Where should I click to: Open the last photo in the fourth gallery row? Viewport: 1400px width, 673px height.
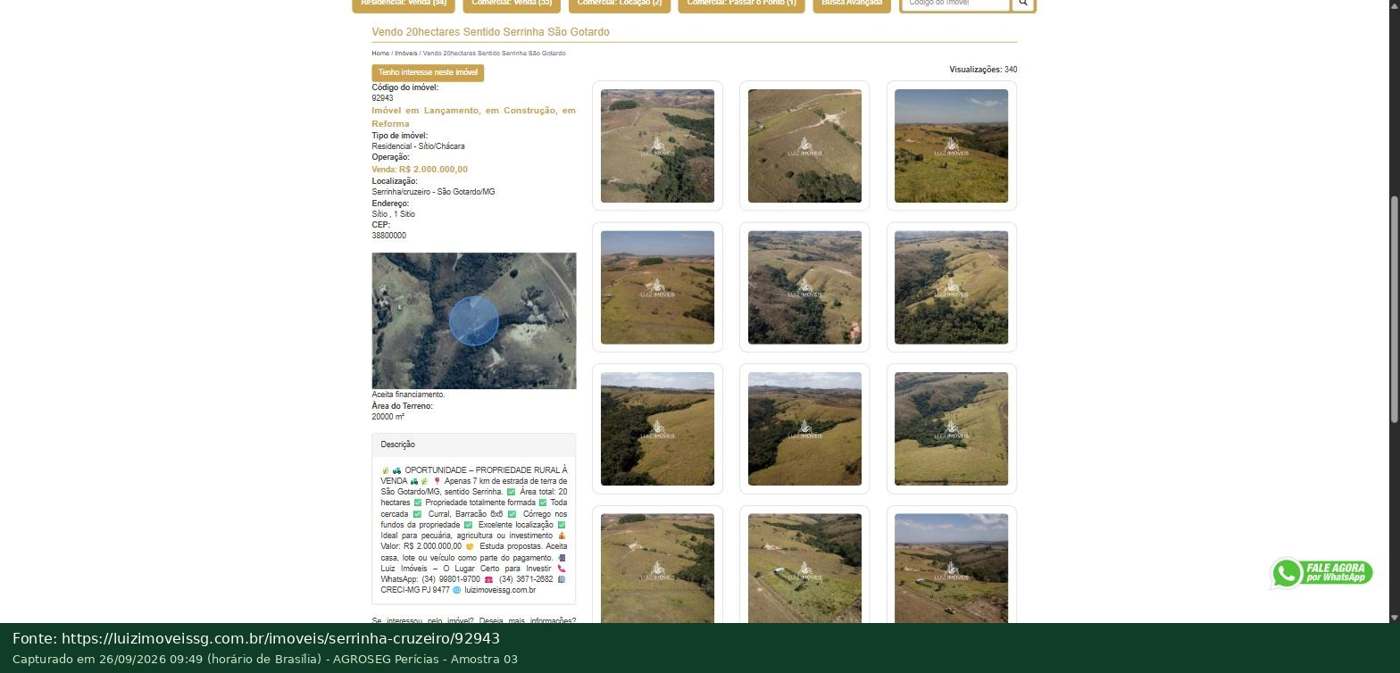point(951,568)
